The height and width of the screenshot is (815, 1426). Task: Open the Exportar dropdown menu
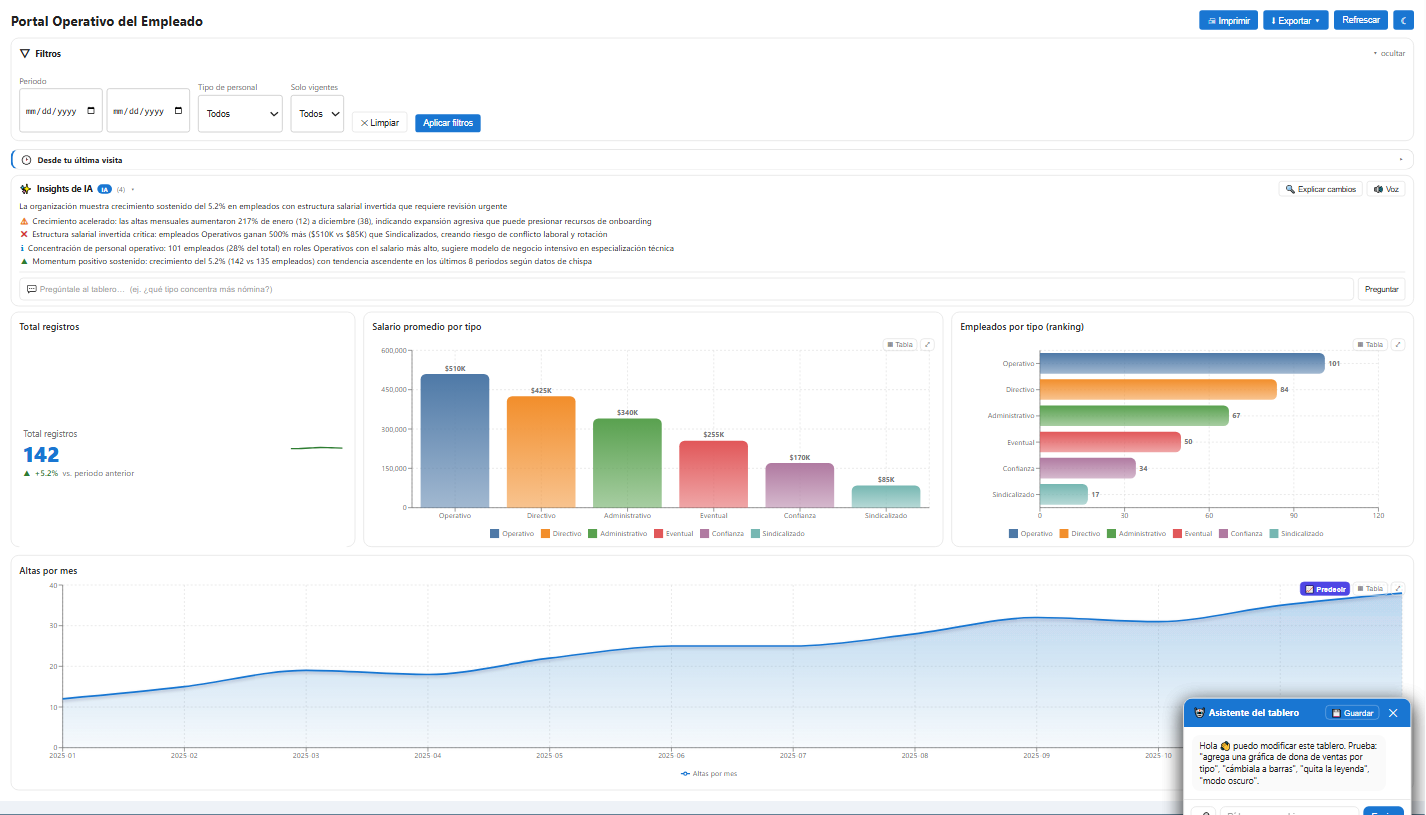click(x=1295, y=20)
